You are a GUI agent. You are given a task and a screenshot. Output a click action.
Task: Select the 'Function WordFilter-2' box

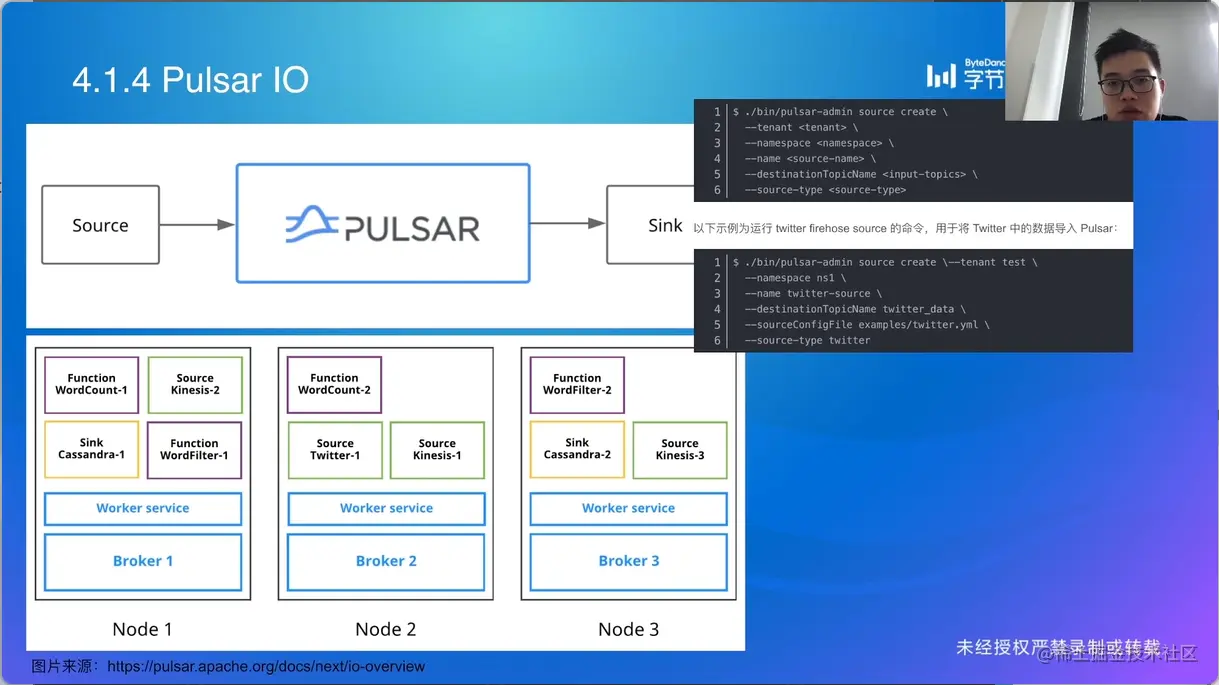point(577,385)
